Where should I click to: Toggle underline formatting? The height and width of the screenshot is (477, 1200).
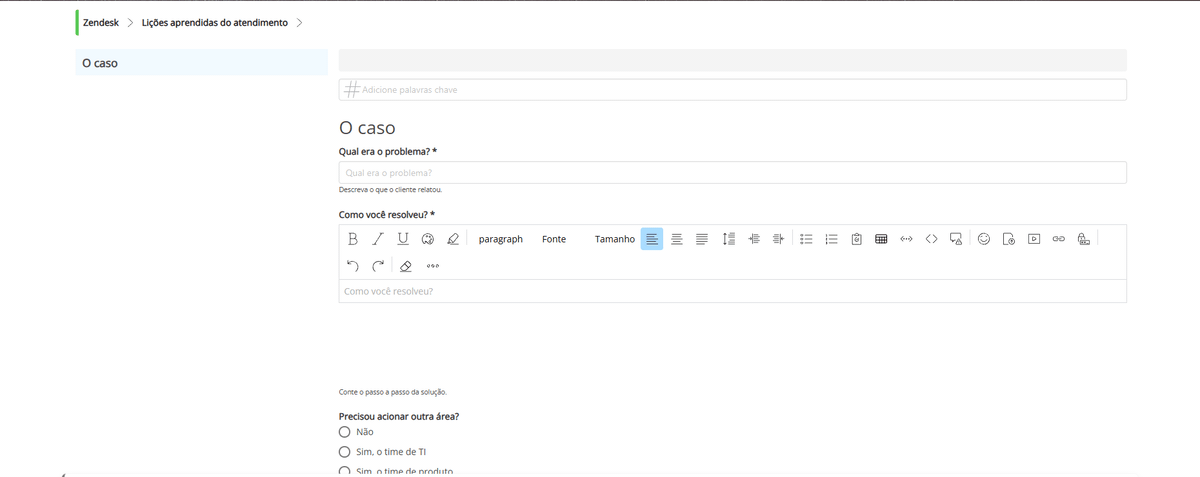pos(403,239)
